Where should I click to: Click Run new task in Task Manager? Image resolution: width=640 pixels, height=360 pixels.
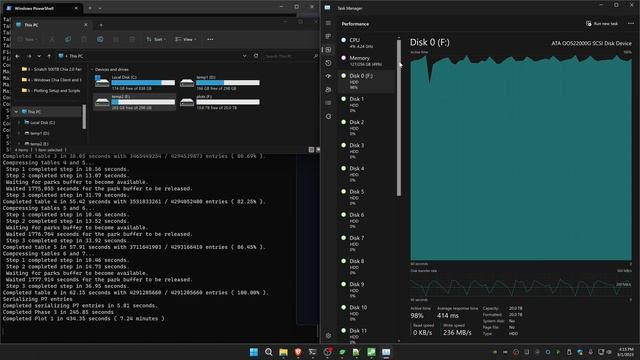(x=602, y=24)
